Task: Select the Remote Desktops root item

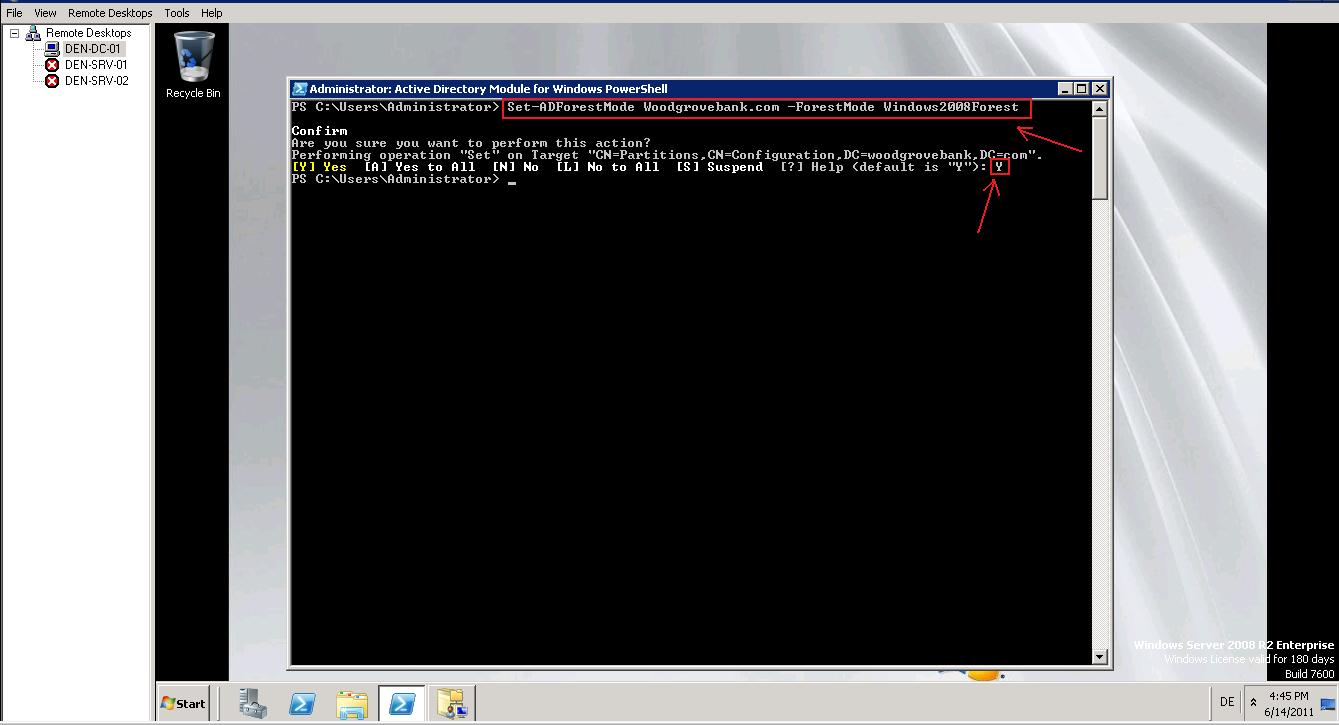Action: pos(88,33)
